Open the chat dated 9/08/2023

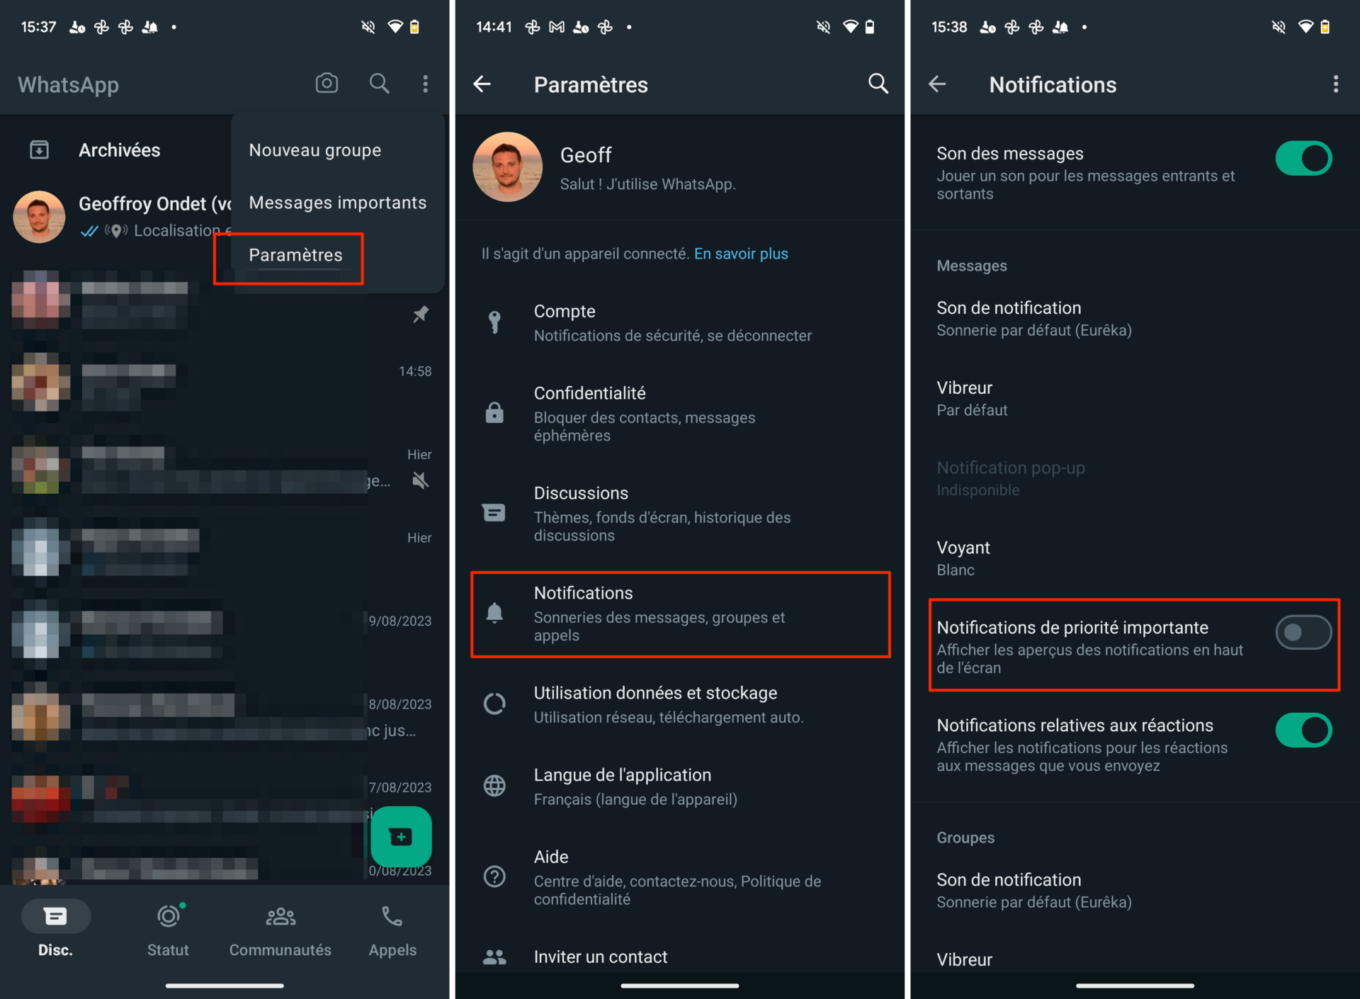(225, 634)
